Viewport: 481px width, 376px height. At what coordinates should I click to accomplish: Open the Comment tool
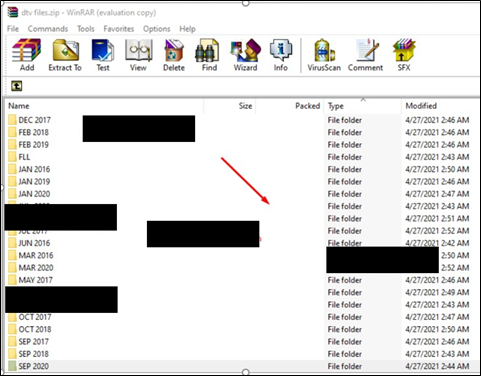(365, 55)
